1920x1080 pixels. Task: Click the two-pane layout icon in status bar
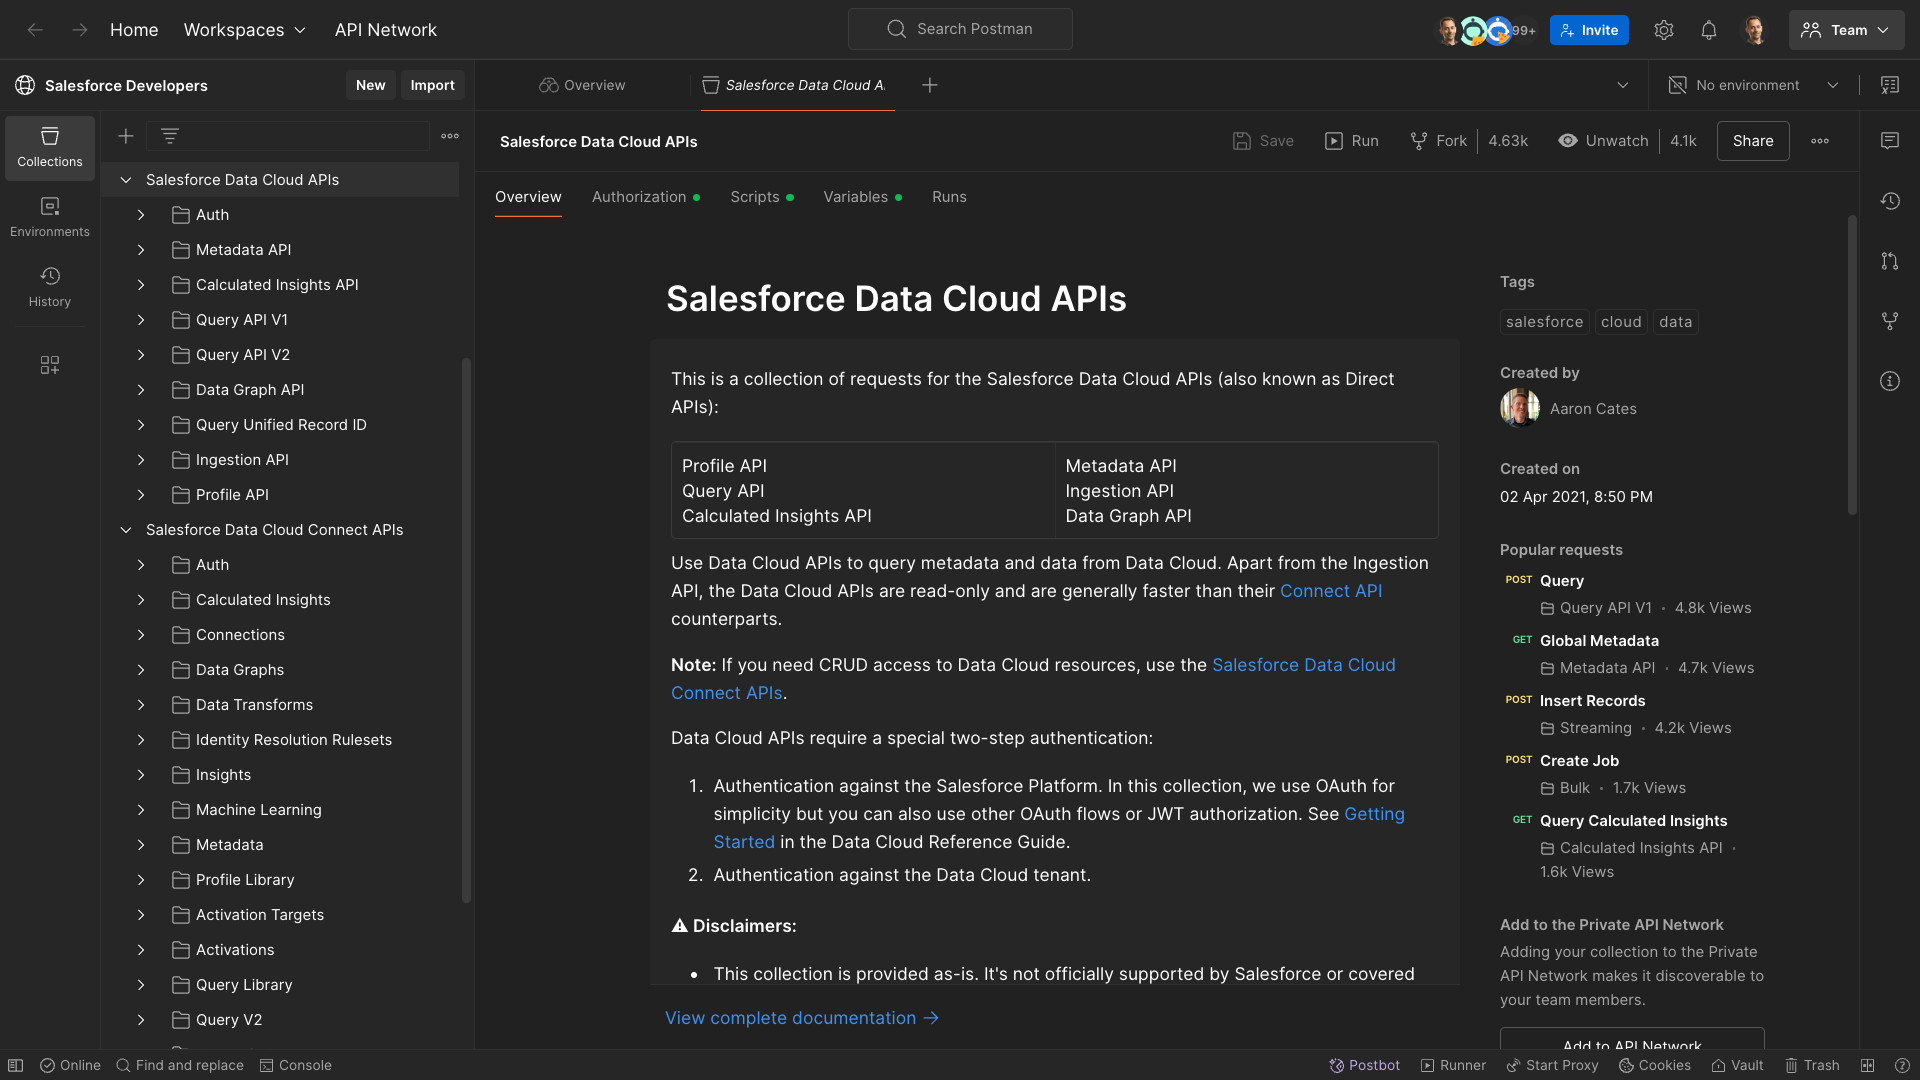[x=1867, y=1065]
